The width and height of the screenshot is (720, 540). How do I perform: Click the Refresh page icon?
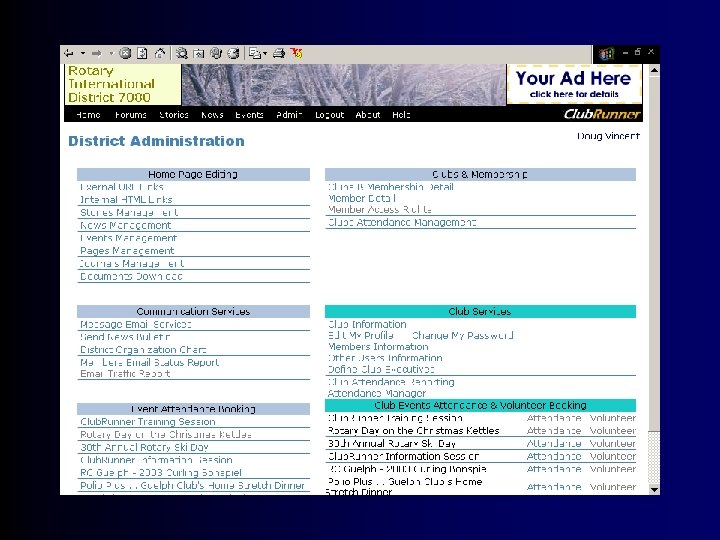coord(142,54)
